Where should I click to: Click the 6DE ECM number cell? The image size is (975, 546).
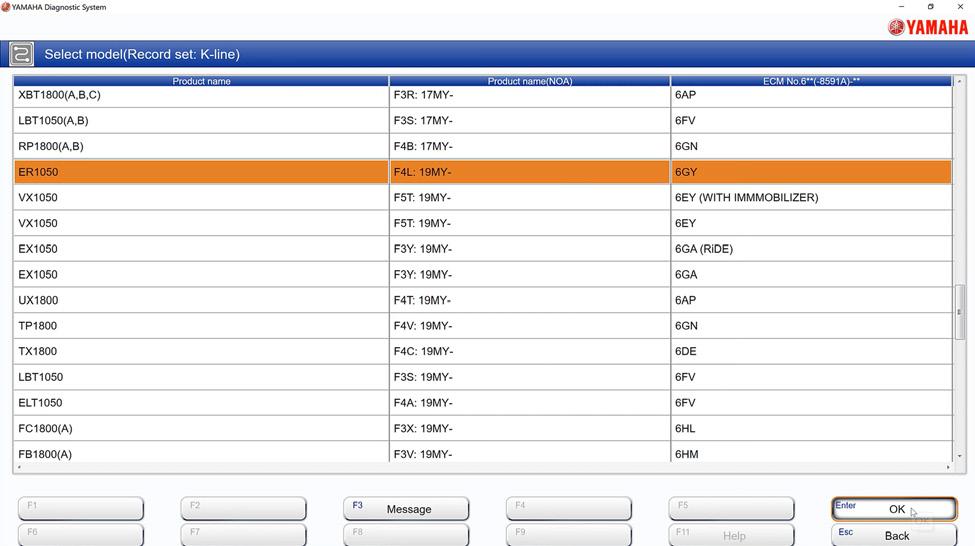[811, 351]
